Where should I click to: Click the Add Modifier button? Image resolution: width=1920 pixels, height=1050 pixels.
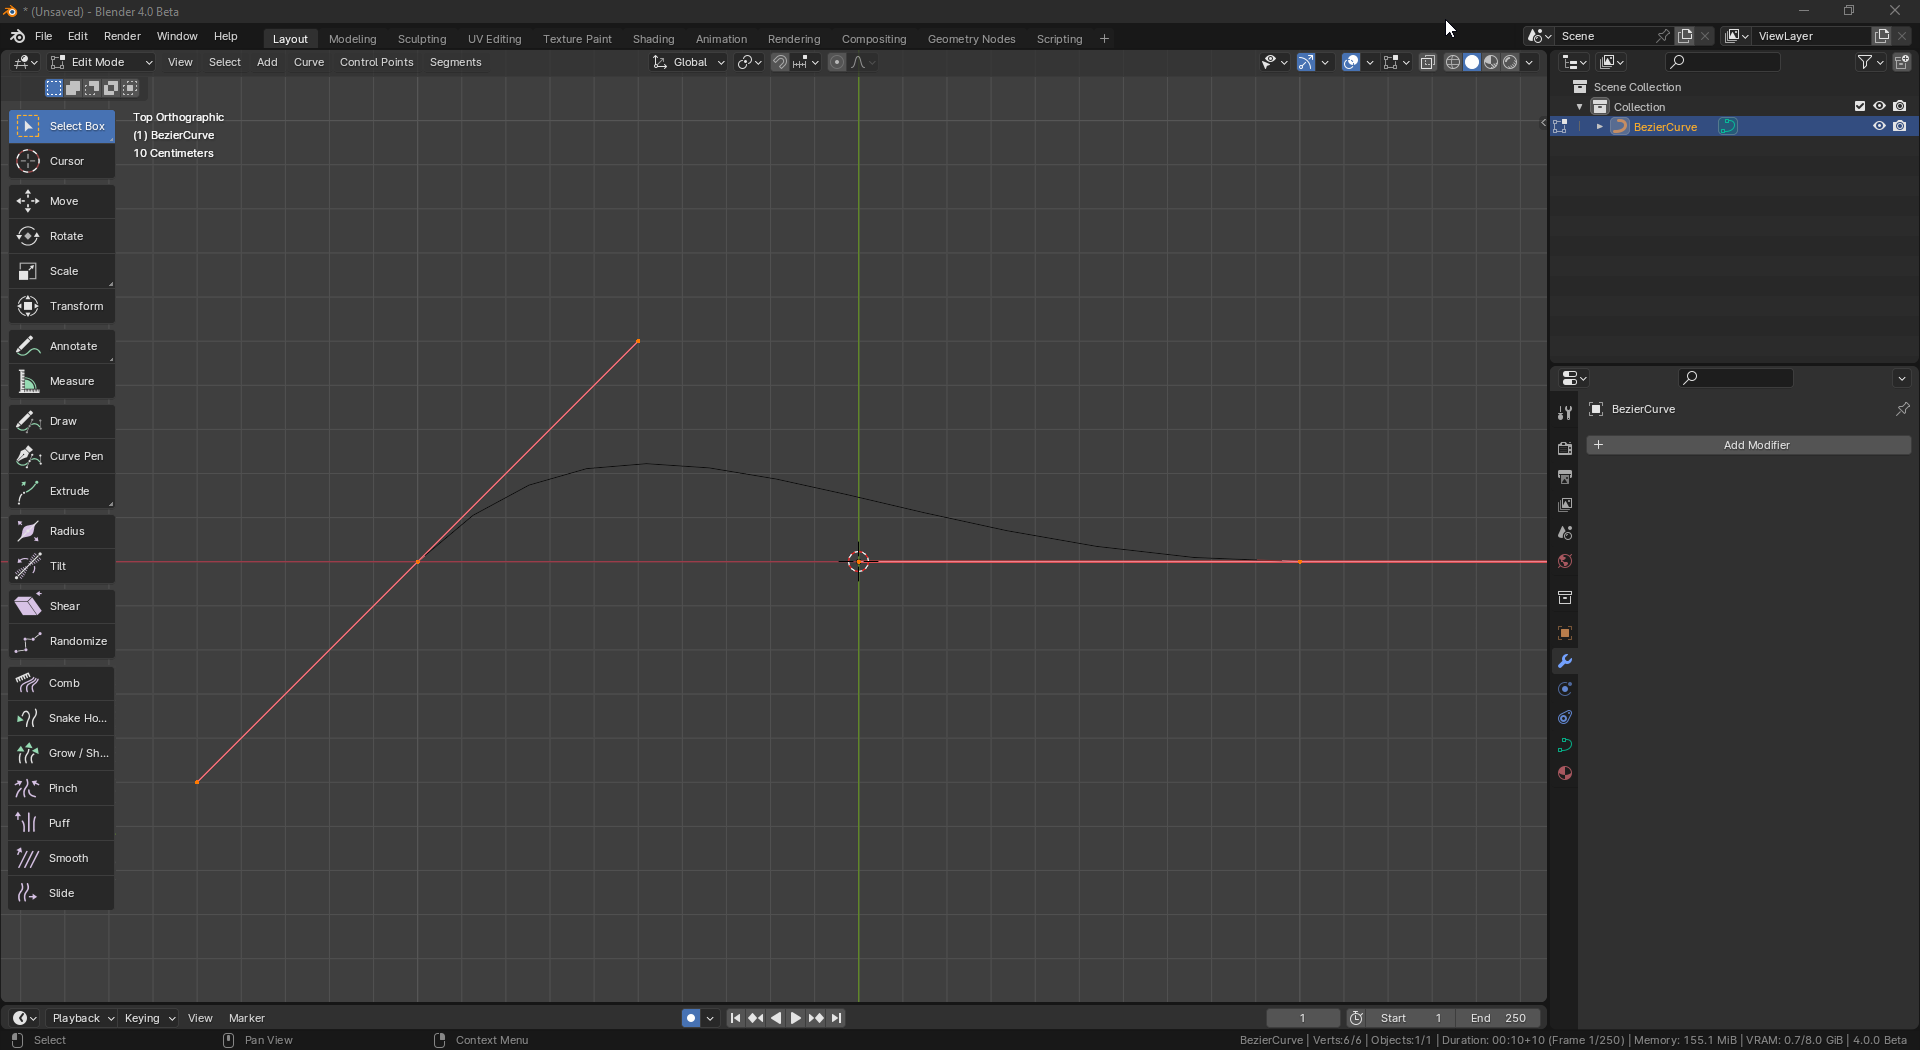[1748, 445]
